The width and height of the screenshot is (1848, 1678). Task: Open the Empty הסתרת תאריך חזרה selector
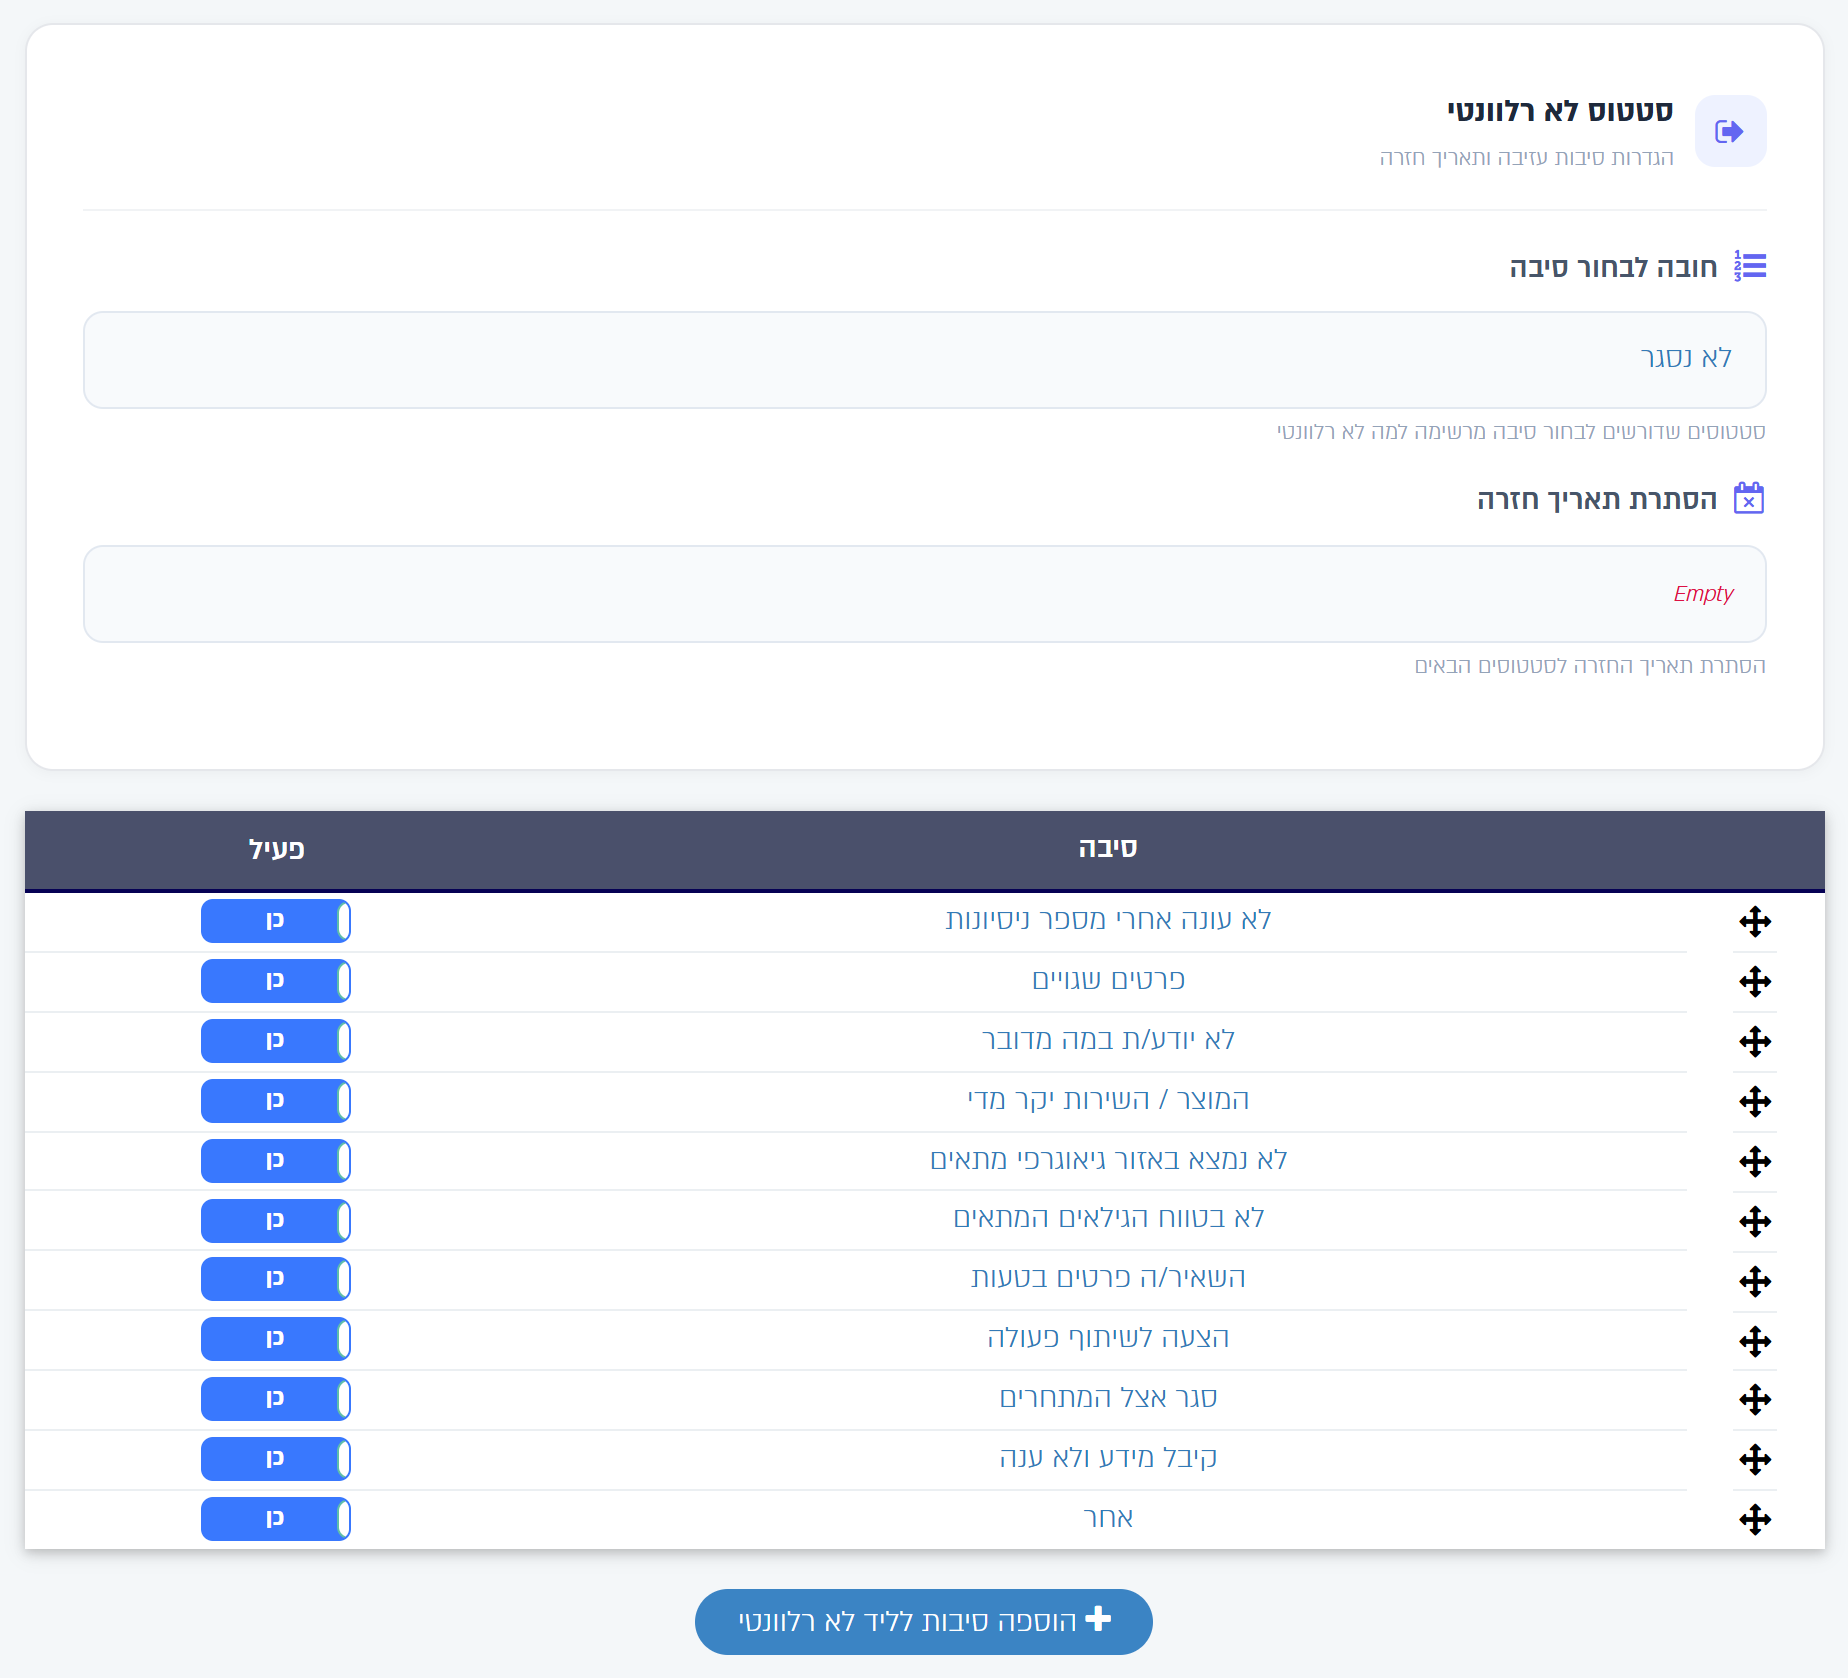tap(925, 594)
